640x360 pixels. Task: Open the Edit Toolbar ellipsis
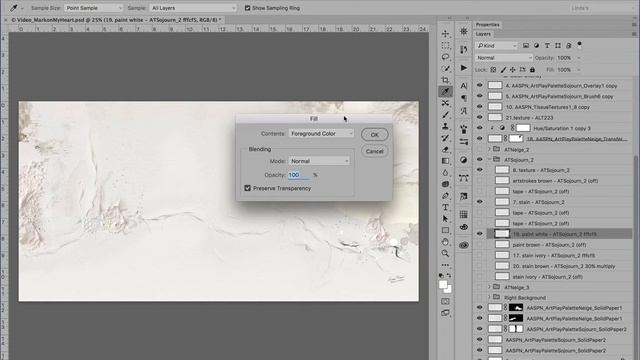[x=445, y=265]
